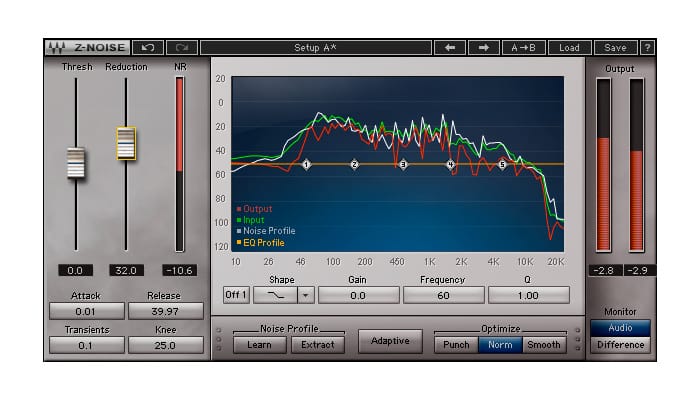Image resolution: width=700 pixels, height=400 pixels.
Task: Click left output peak value -2.8
Action: click(604, 270)
